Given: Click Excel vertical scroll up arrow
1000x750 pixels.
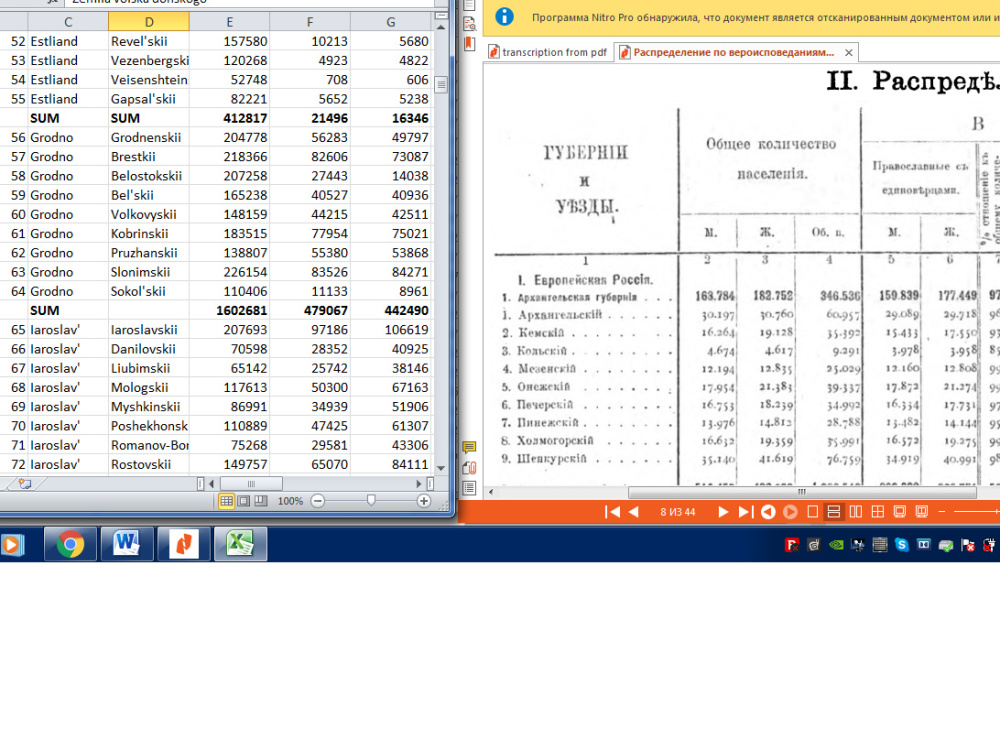Looking at the screenshot, I should pos(441,27).
